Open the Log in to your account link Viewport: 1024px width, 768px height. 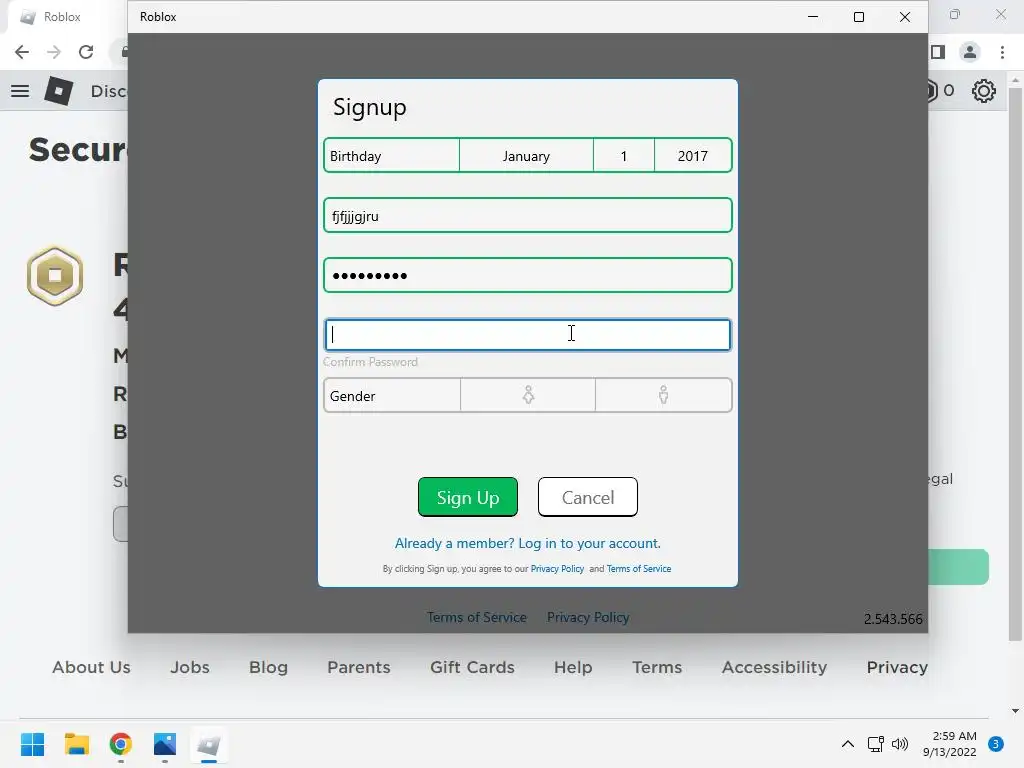[x=528, y=543]
